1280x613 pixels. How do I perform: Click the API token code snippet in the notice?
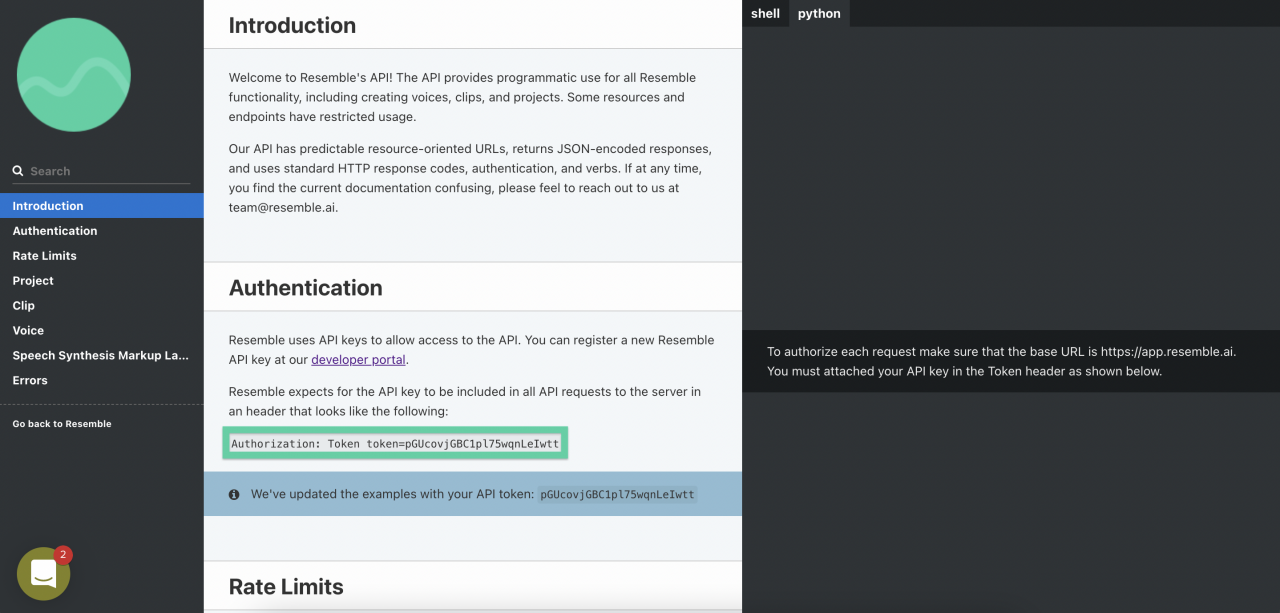[x=616, y=493]
